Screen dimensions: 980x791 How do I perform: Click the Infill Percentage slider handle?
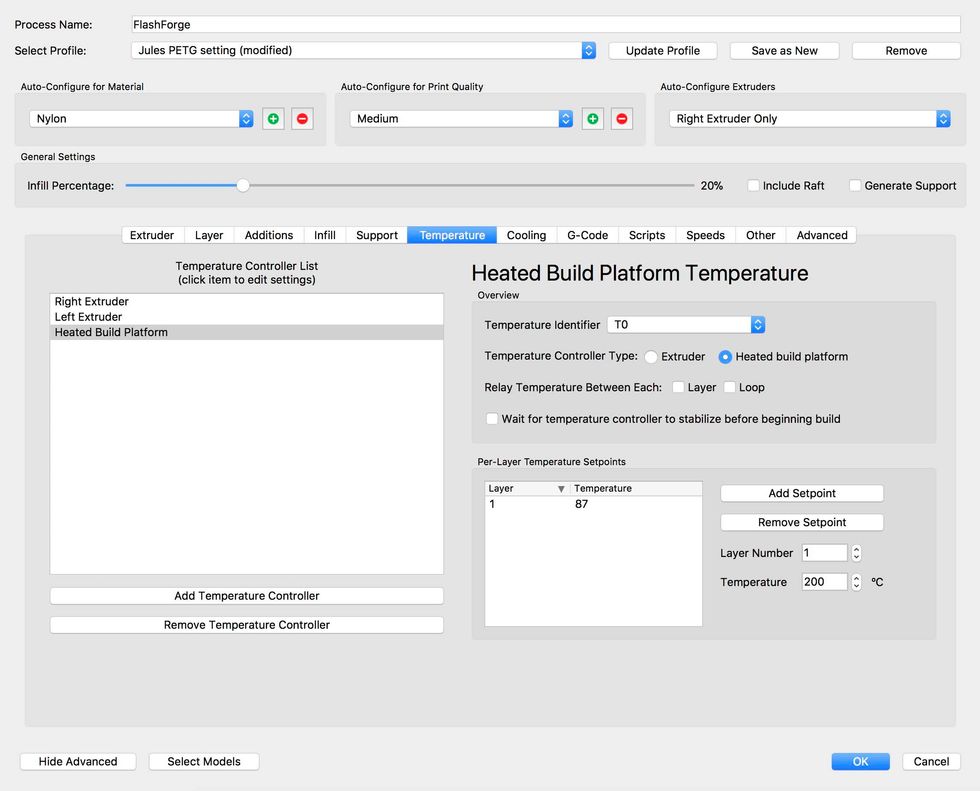(x=242, y=185)
